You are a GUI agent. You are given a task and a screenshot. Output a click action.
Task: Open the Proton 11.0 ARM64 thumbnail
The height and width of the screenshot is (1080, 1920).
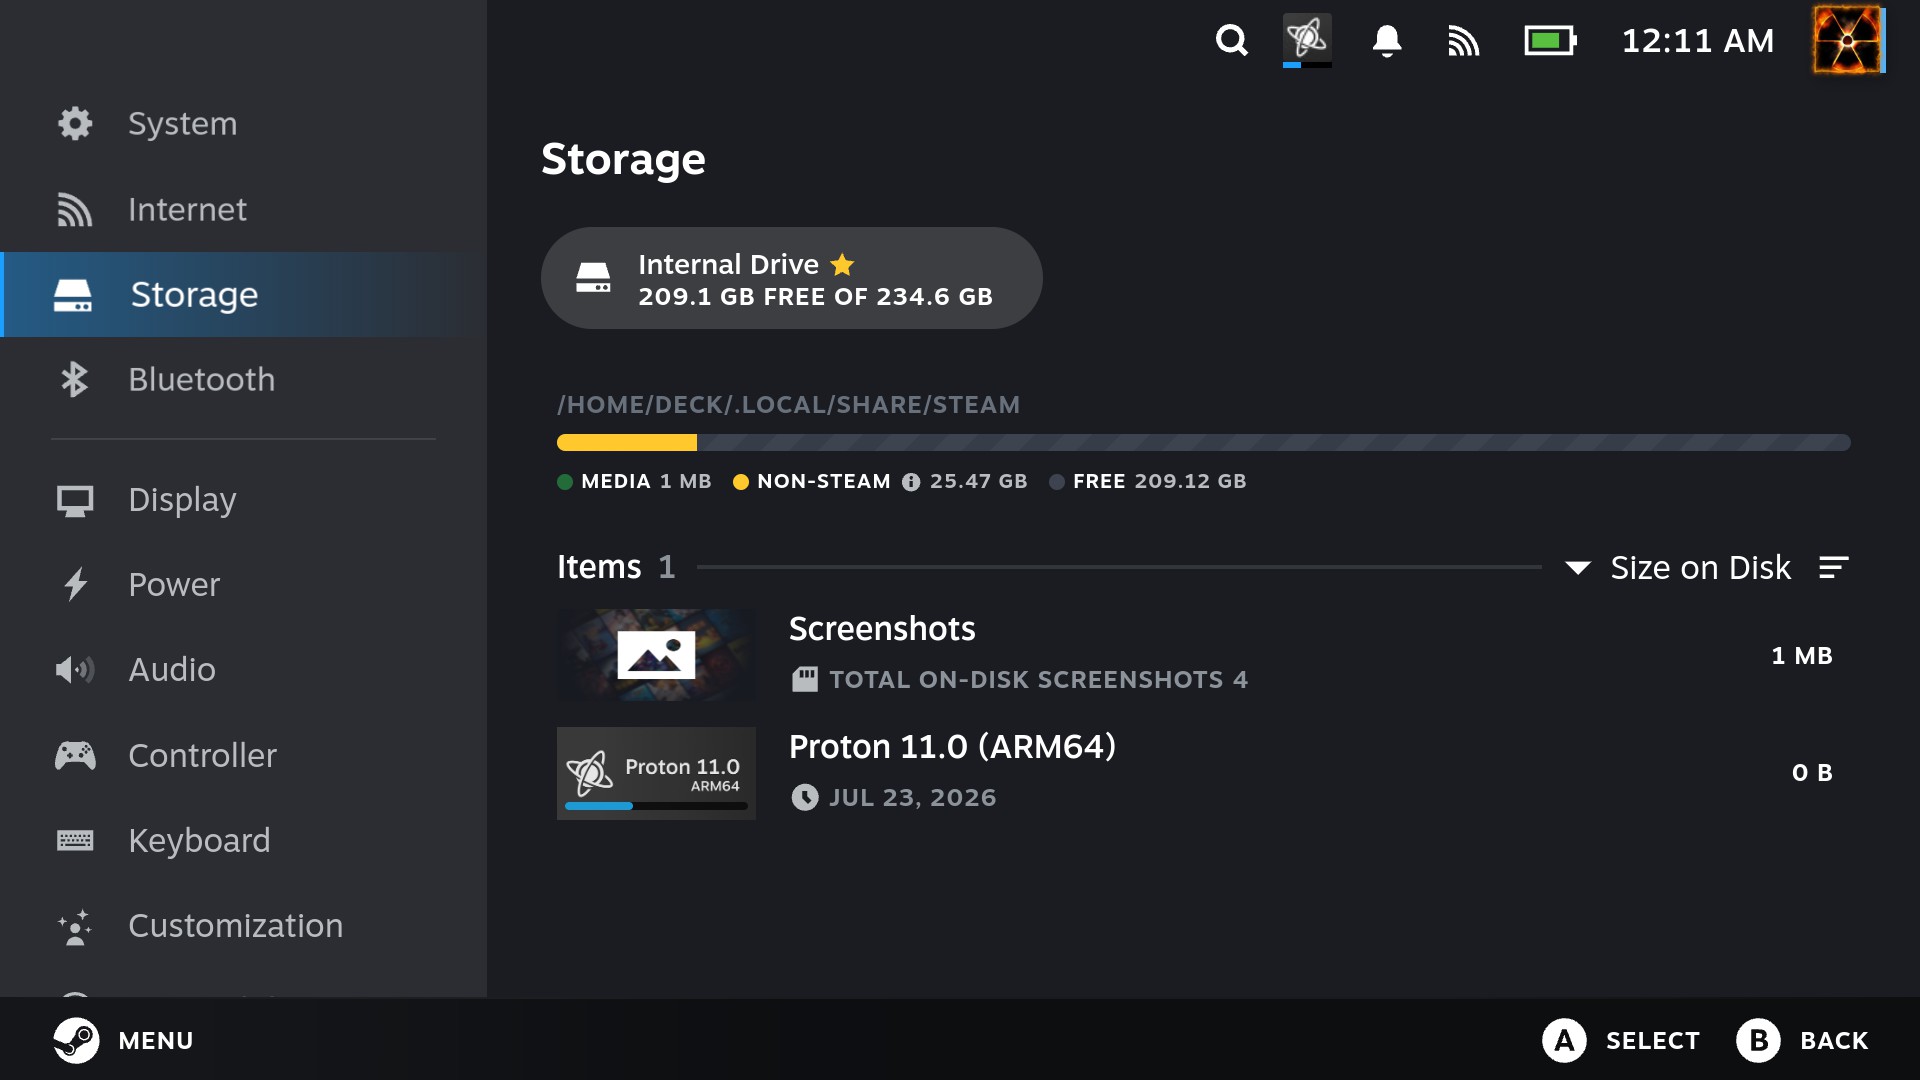(x=656, y=773)
